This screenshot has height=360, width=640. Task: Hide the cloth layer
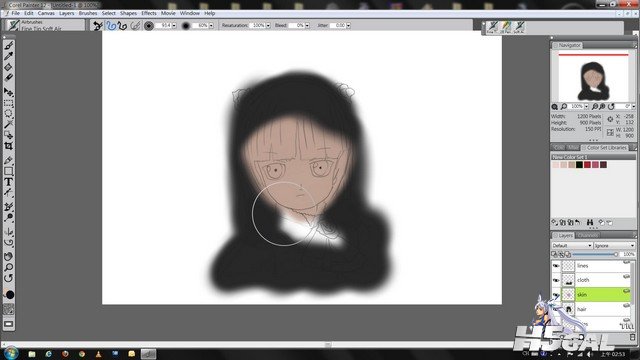tap(556, 280)
